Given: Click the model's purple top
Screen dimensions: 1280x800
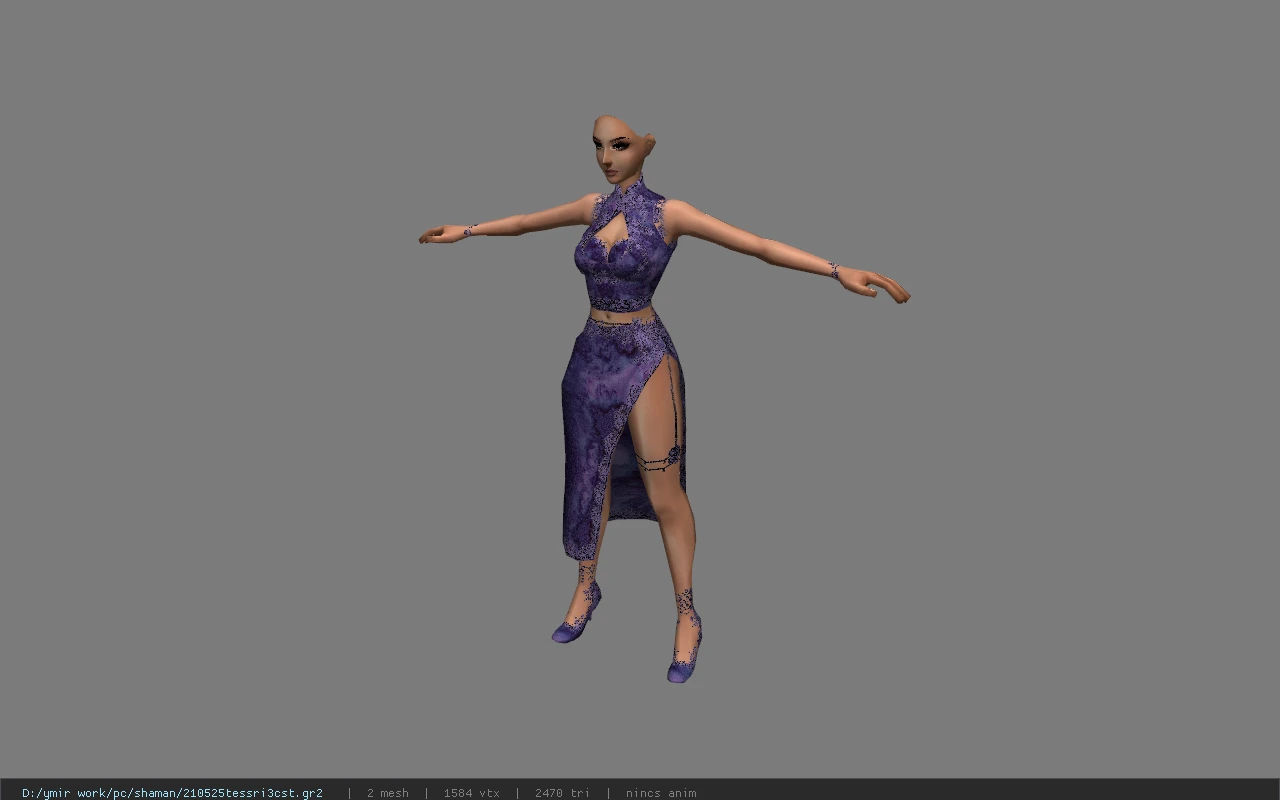Looking at the screenshot, I should coord(622,250).
